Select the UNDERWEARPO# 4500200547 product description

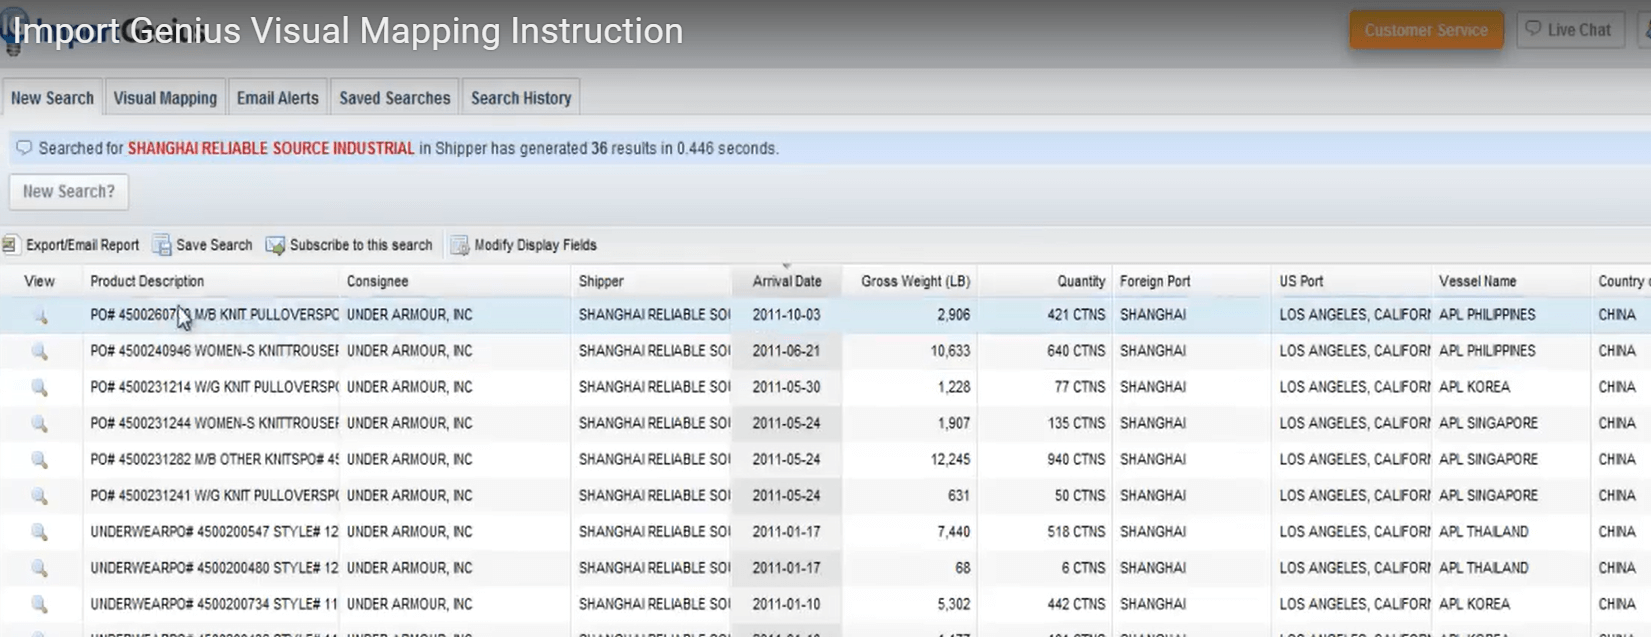click(x=214, y=531)
